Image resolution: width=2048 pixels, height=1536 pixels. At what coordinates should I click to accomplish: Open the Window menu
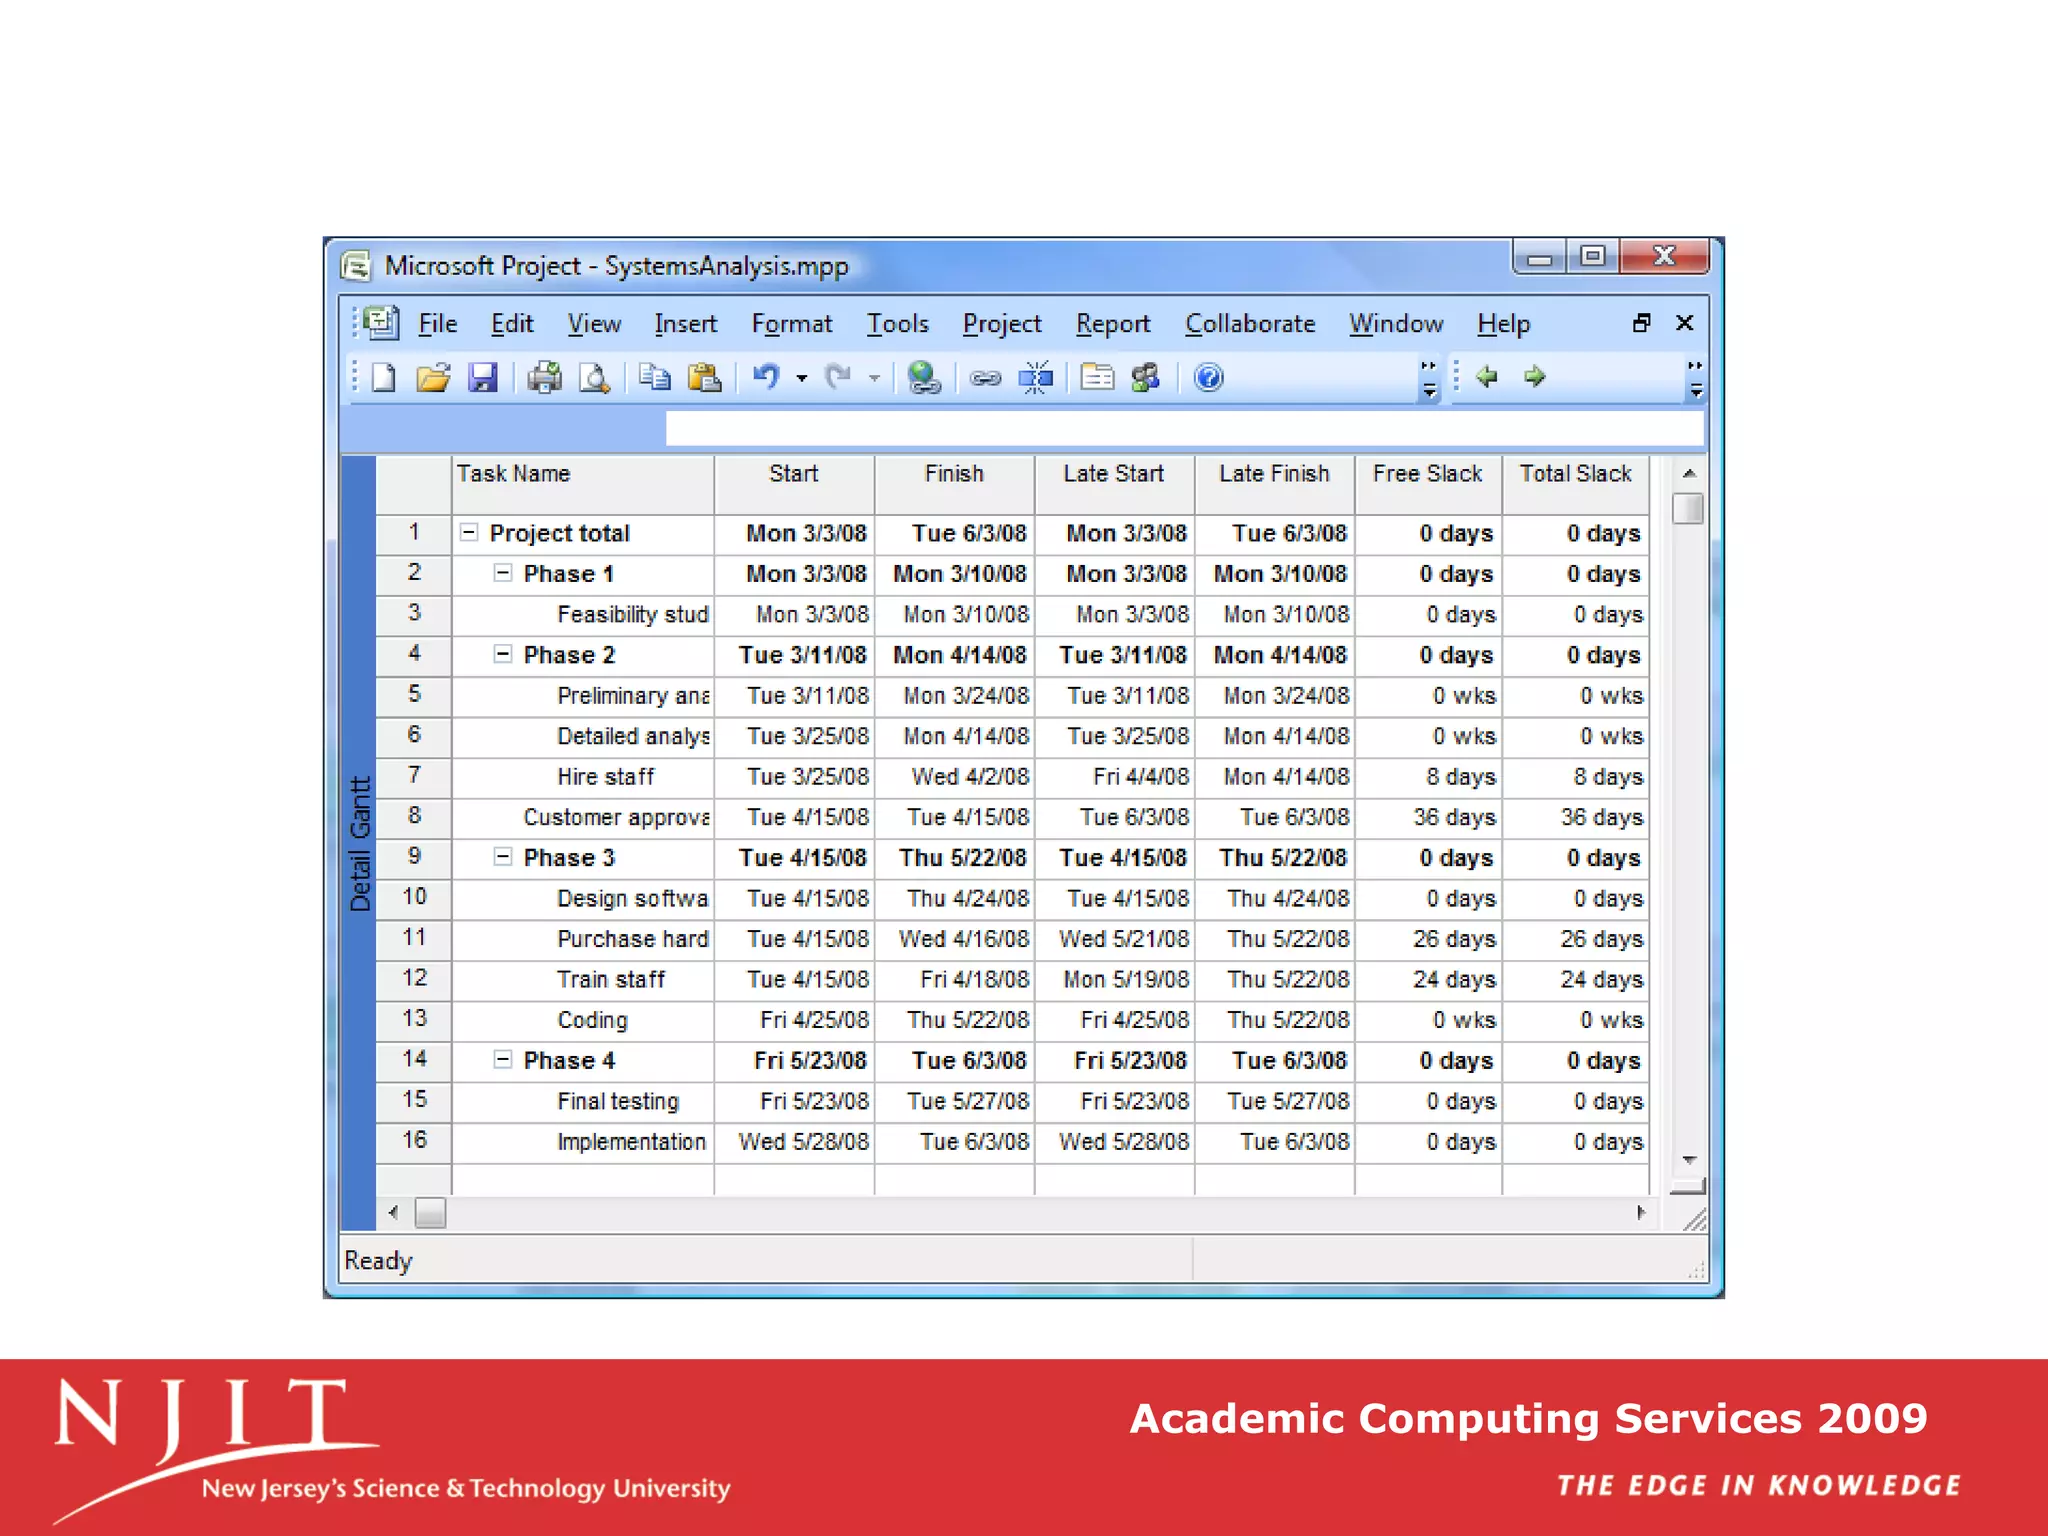1396,324
